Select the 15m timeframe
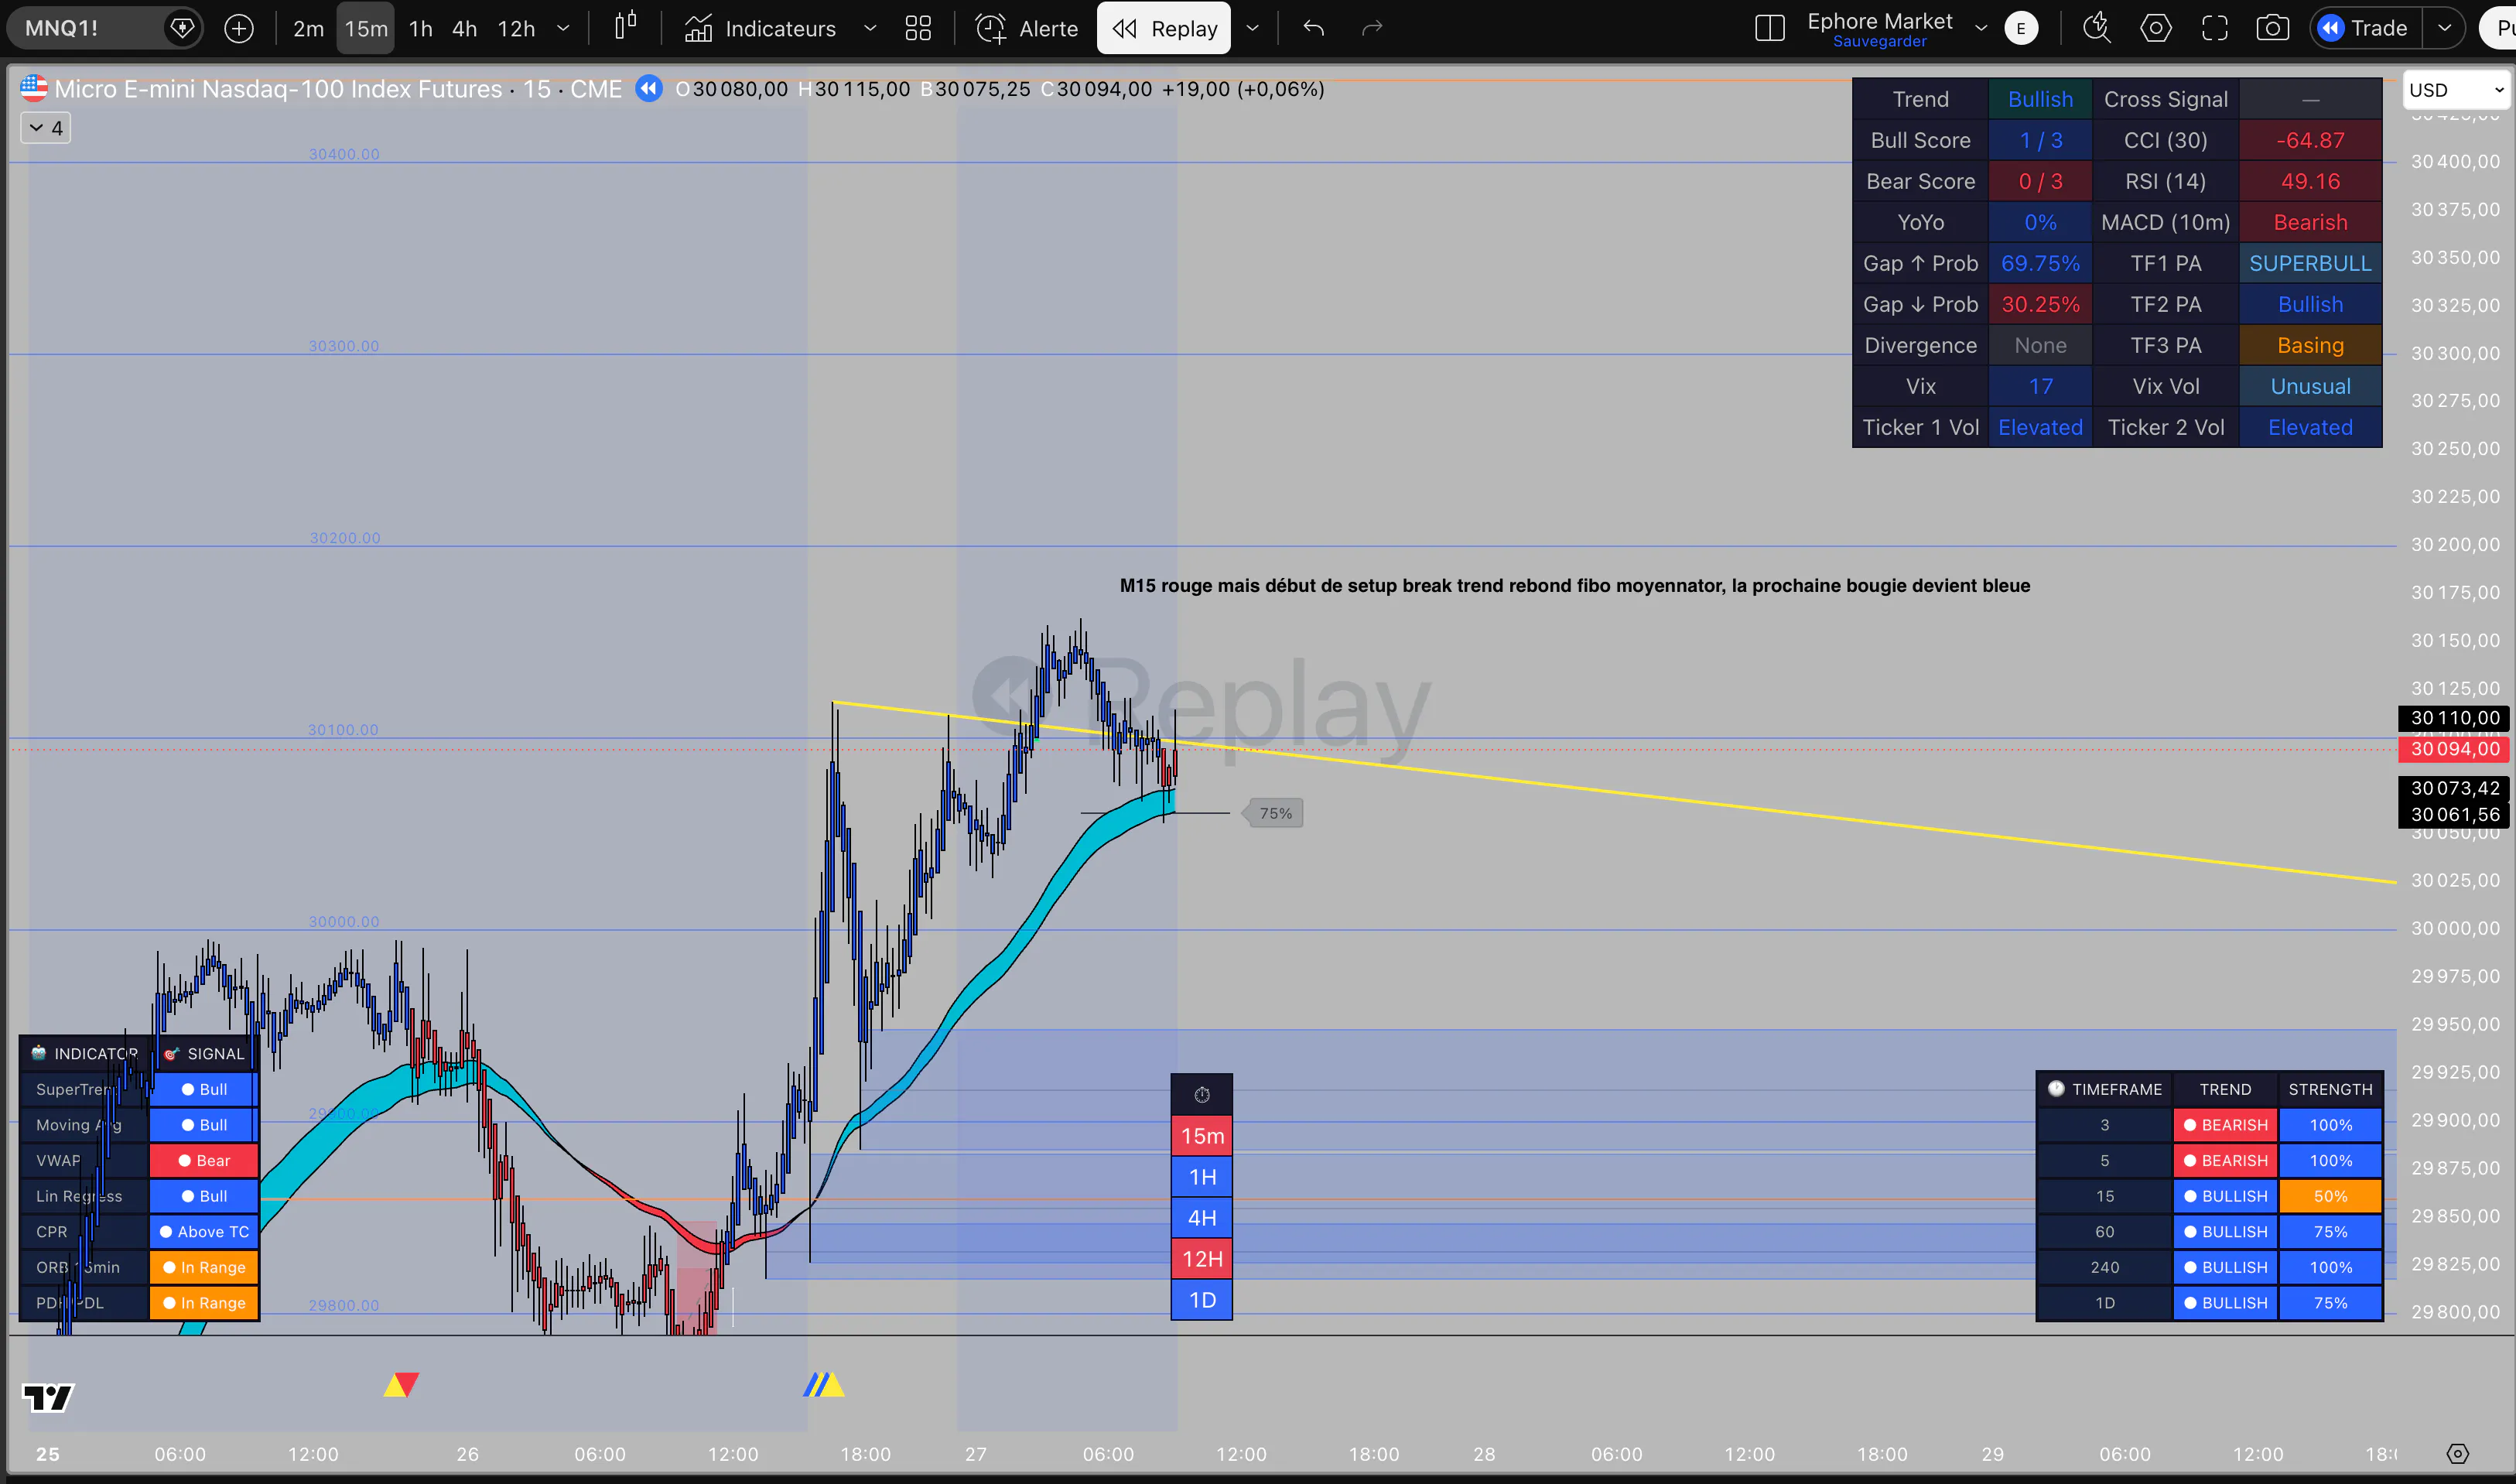The width and height of the screenshot is (2516, 1484). (x=366, y=28)
